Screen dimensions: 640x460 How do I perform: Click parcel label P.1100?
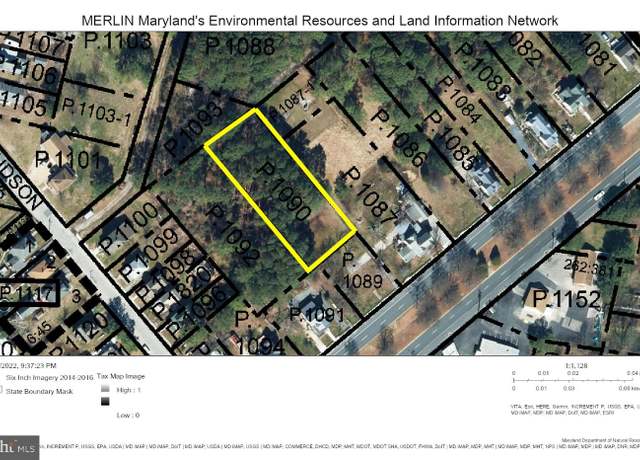coord(129,228)
